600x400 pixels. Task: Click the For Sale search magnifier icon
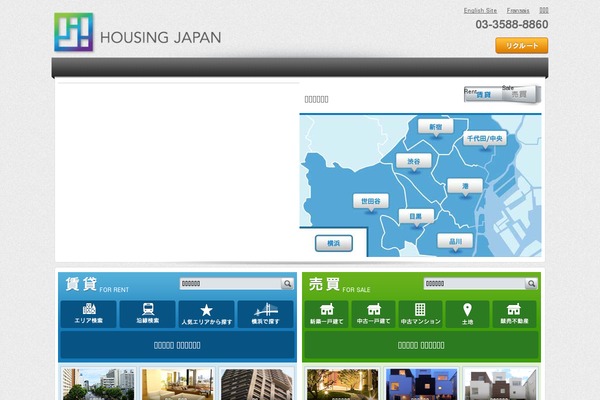532,284
